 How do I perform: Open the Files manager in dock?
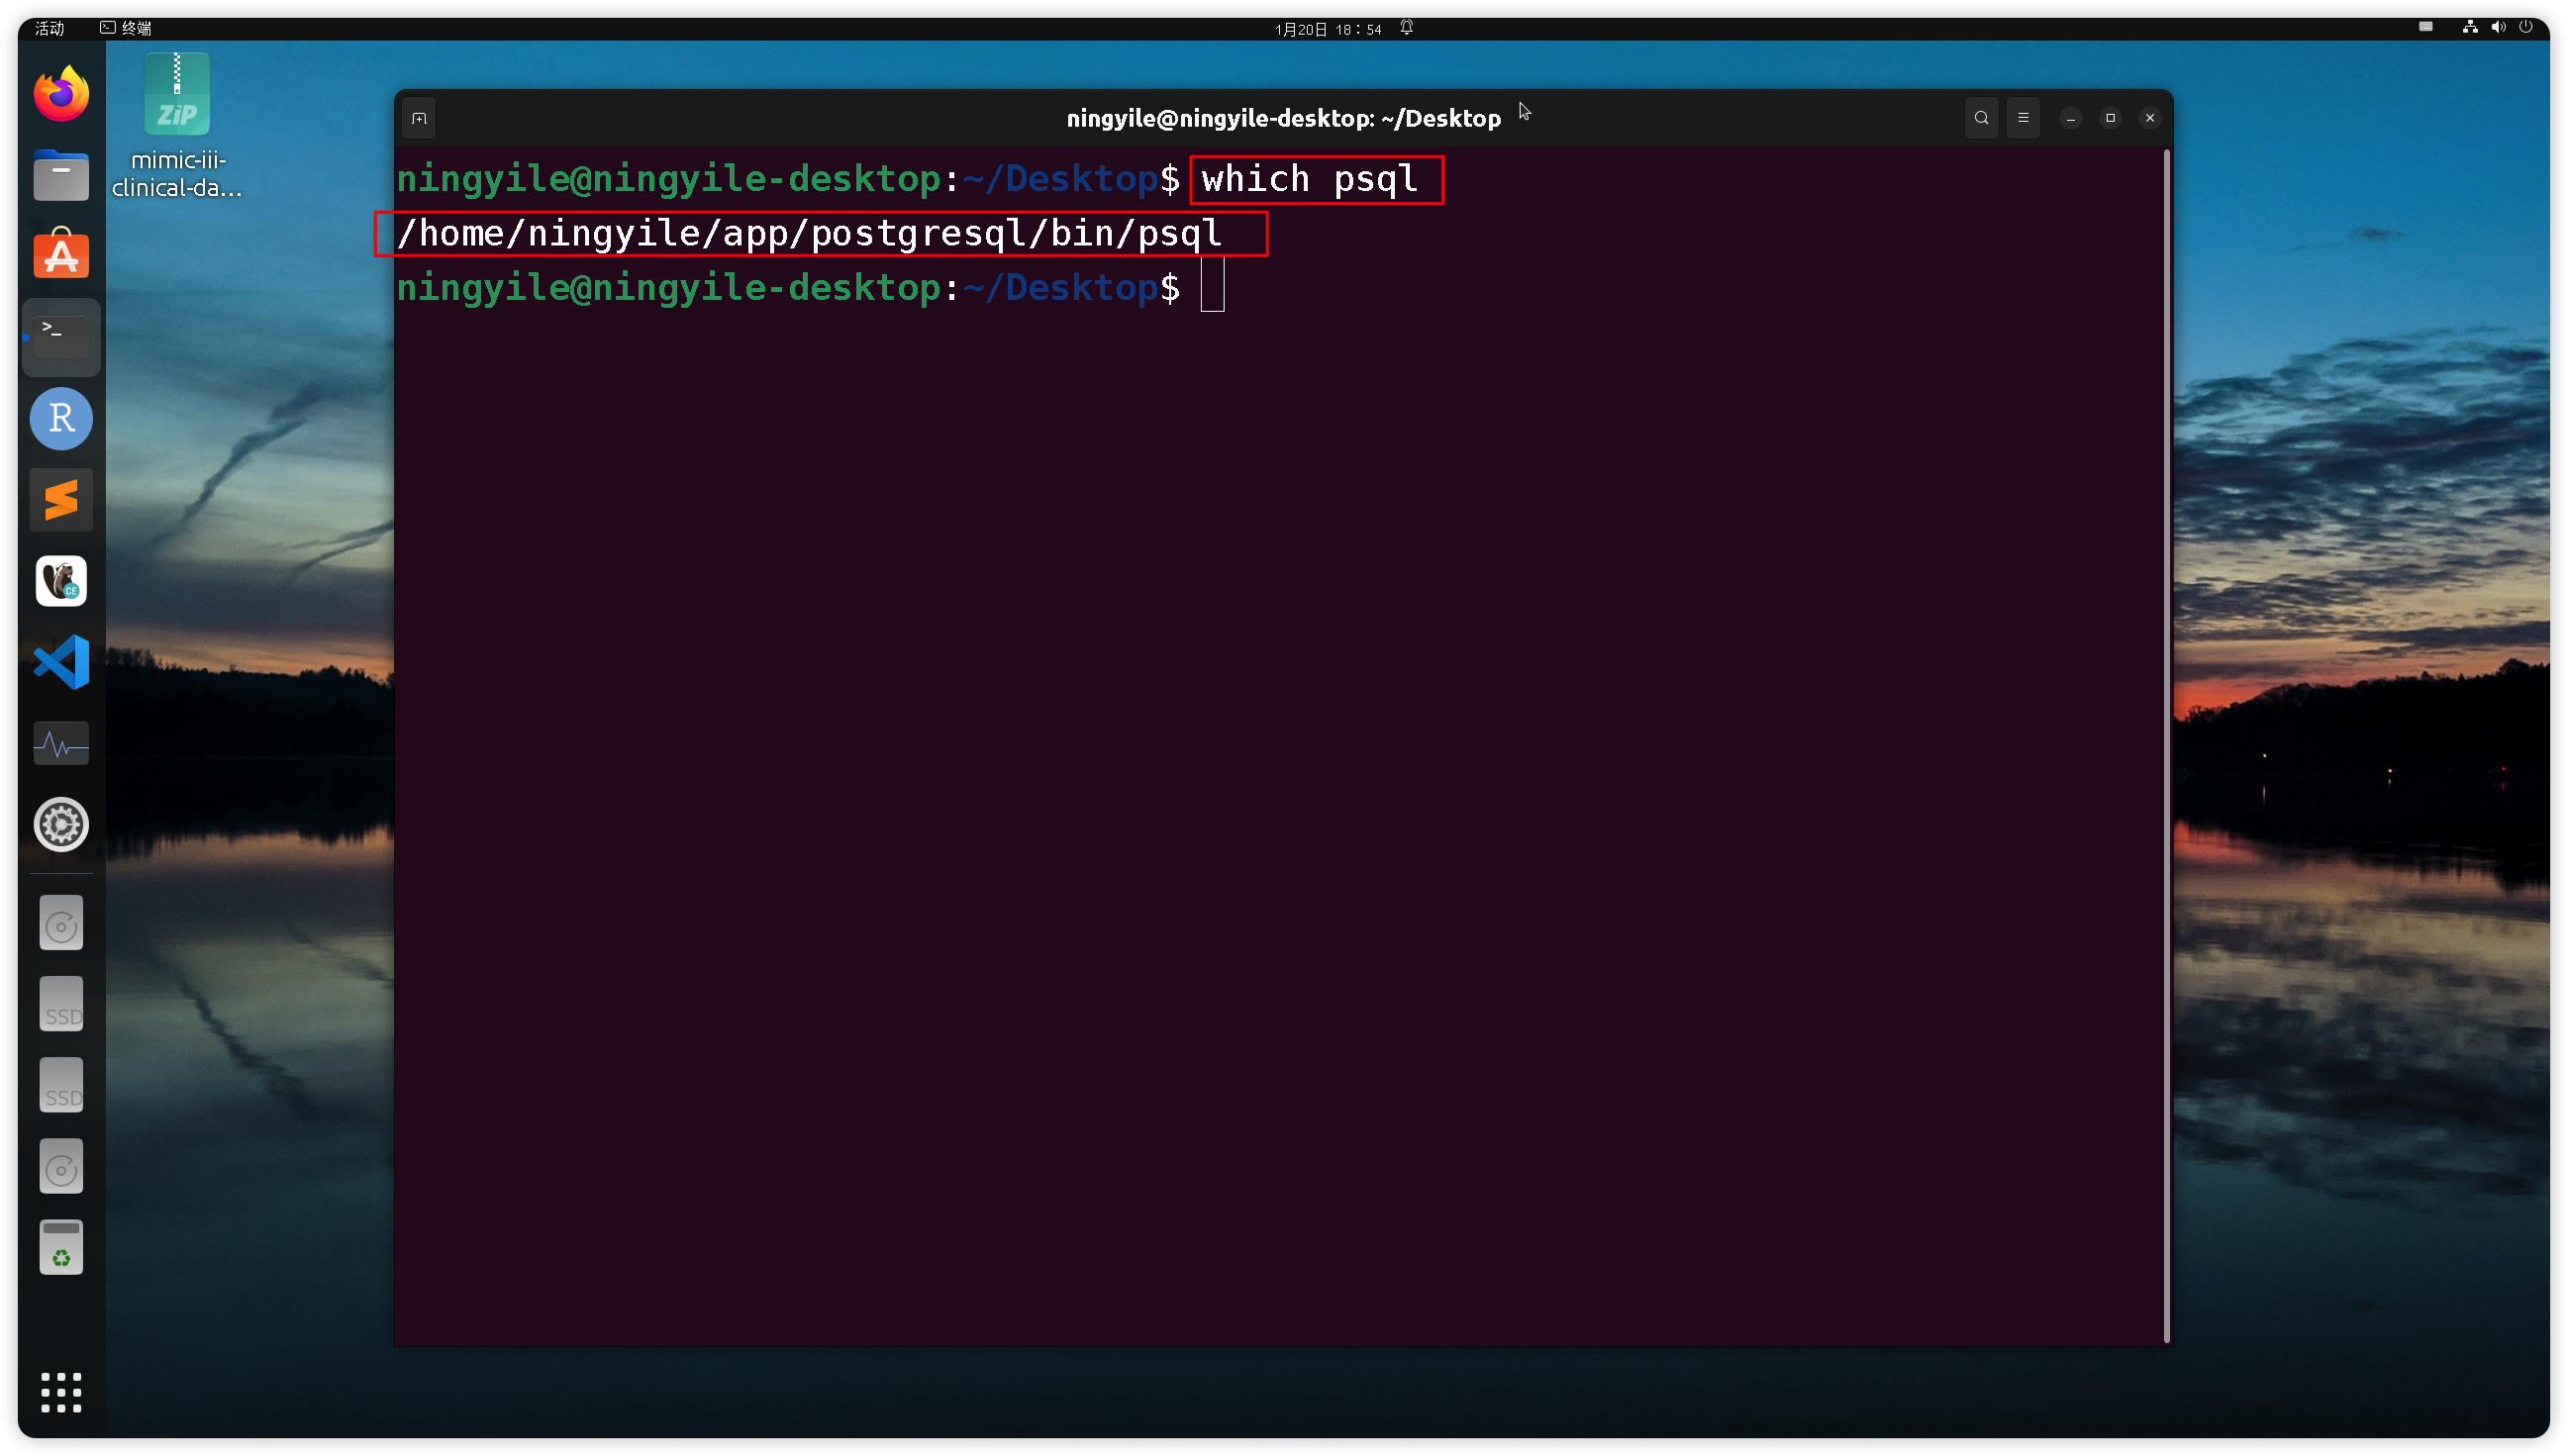click(61, 176)
